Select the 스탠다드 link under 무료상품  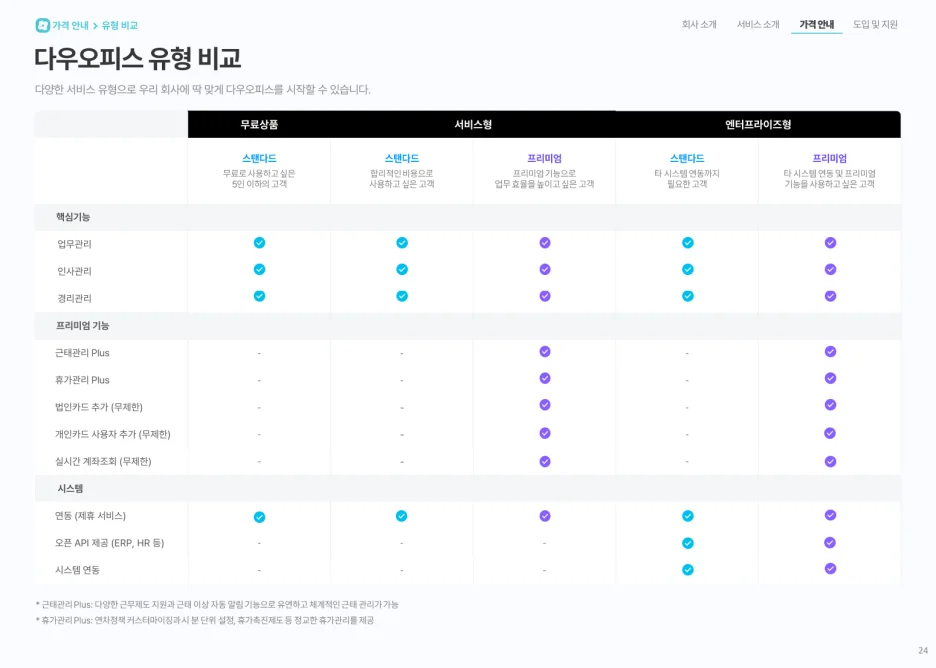pyautogui.click(x=260, y=159)
